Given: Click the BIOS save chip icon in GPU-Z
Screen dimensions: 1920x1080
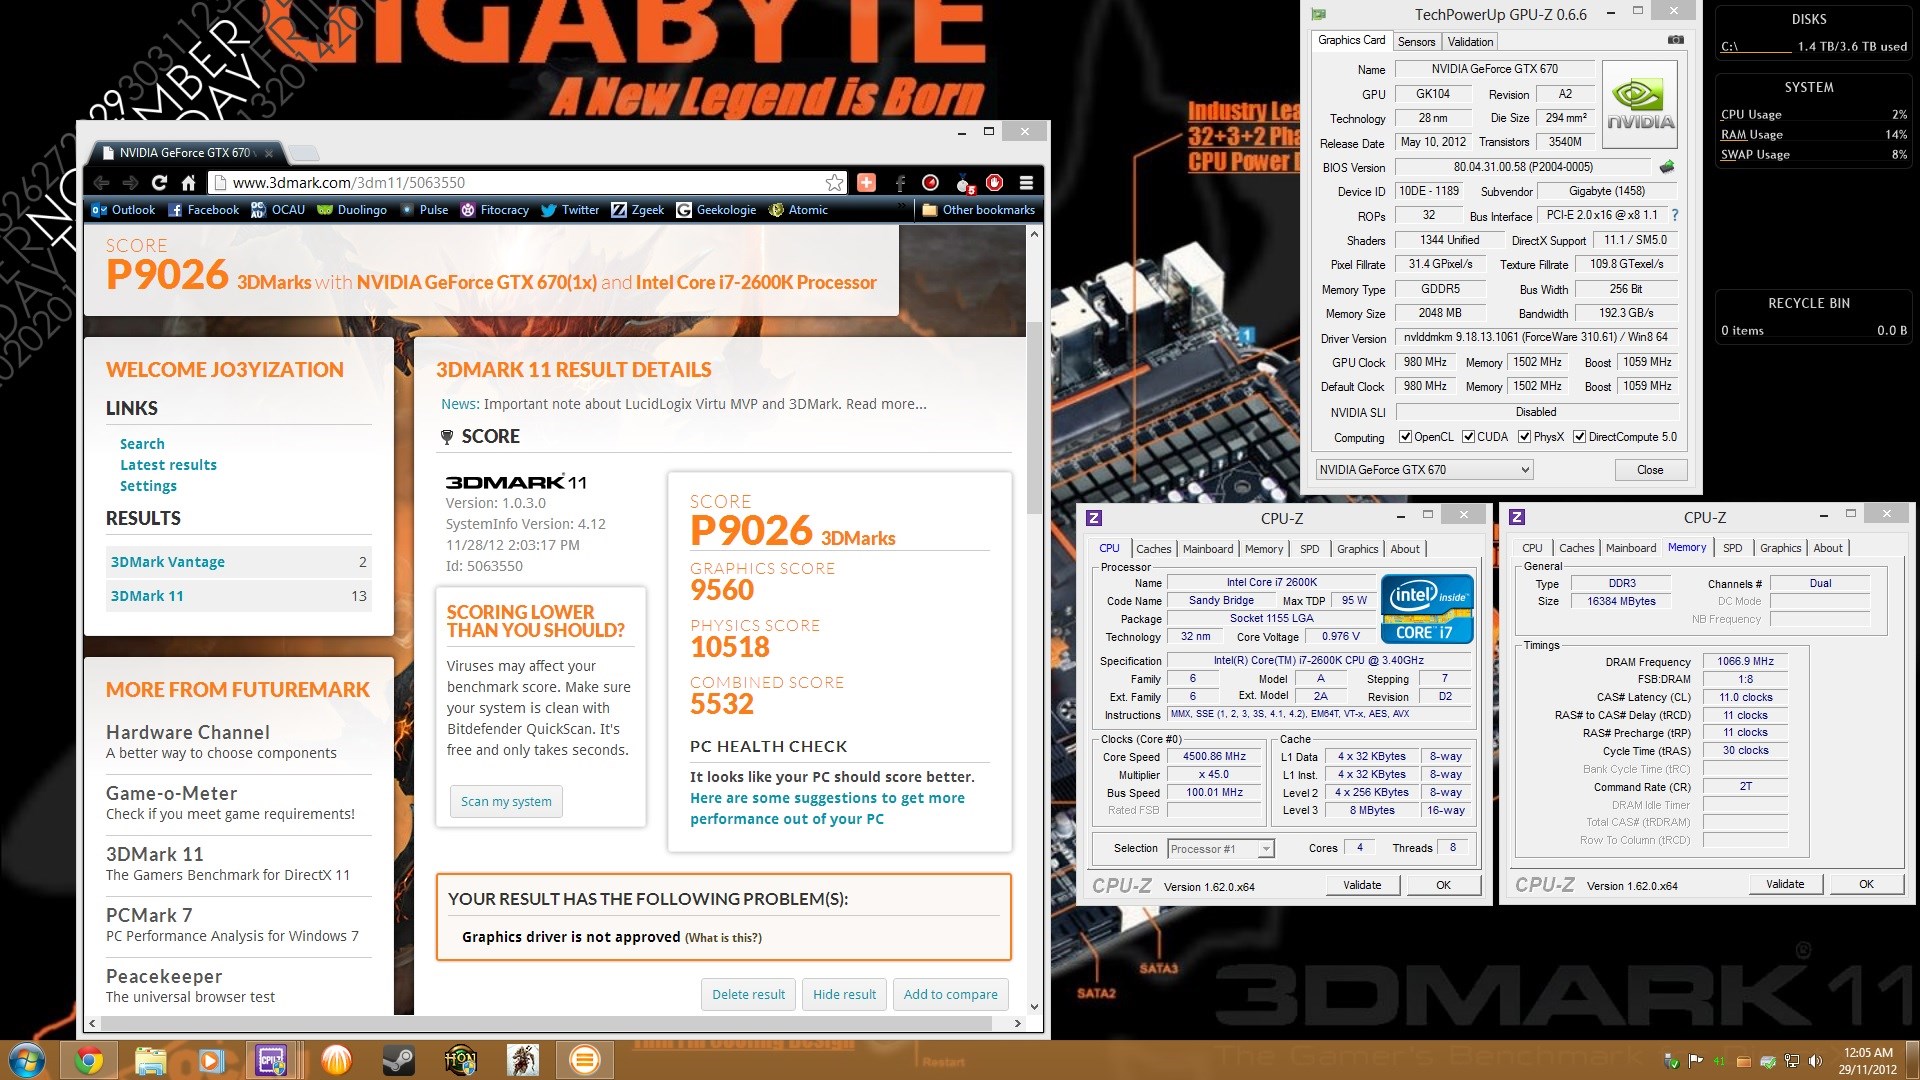Looking at the screenshot, I should tap(1667, 167).
